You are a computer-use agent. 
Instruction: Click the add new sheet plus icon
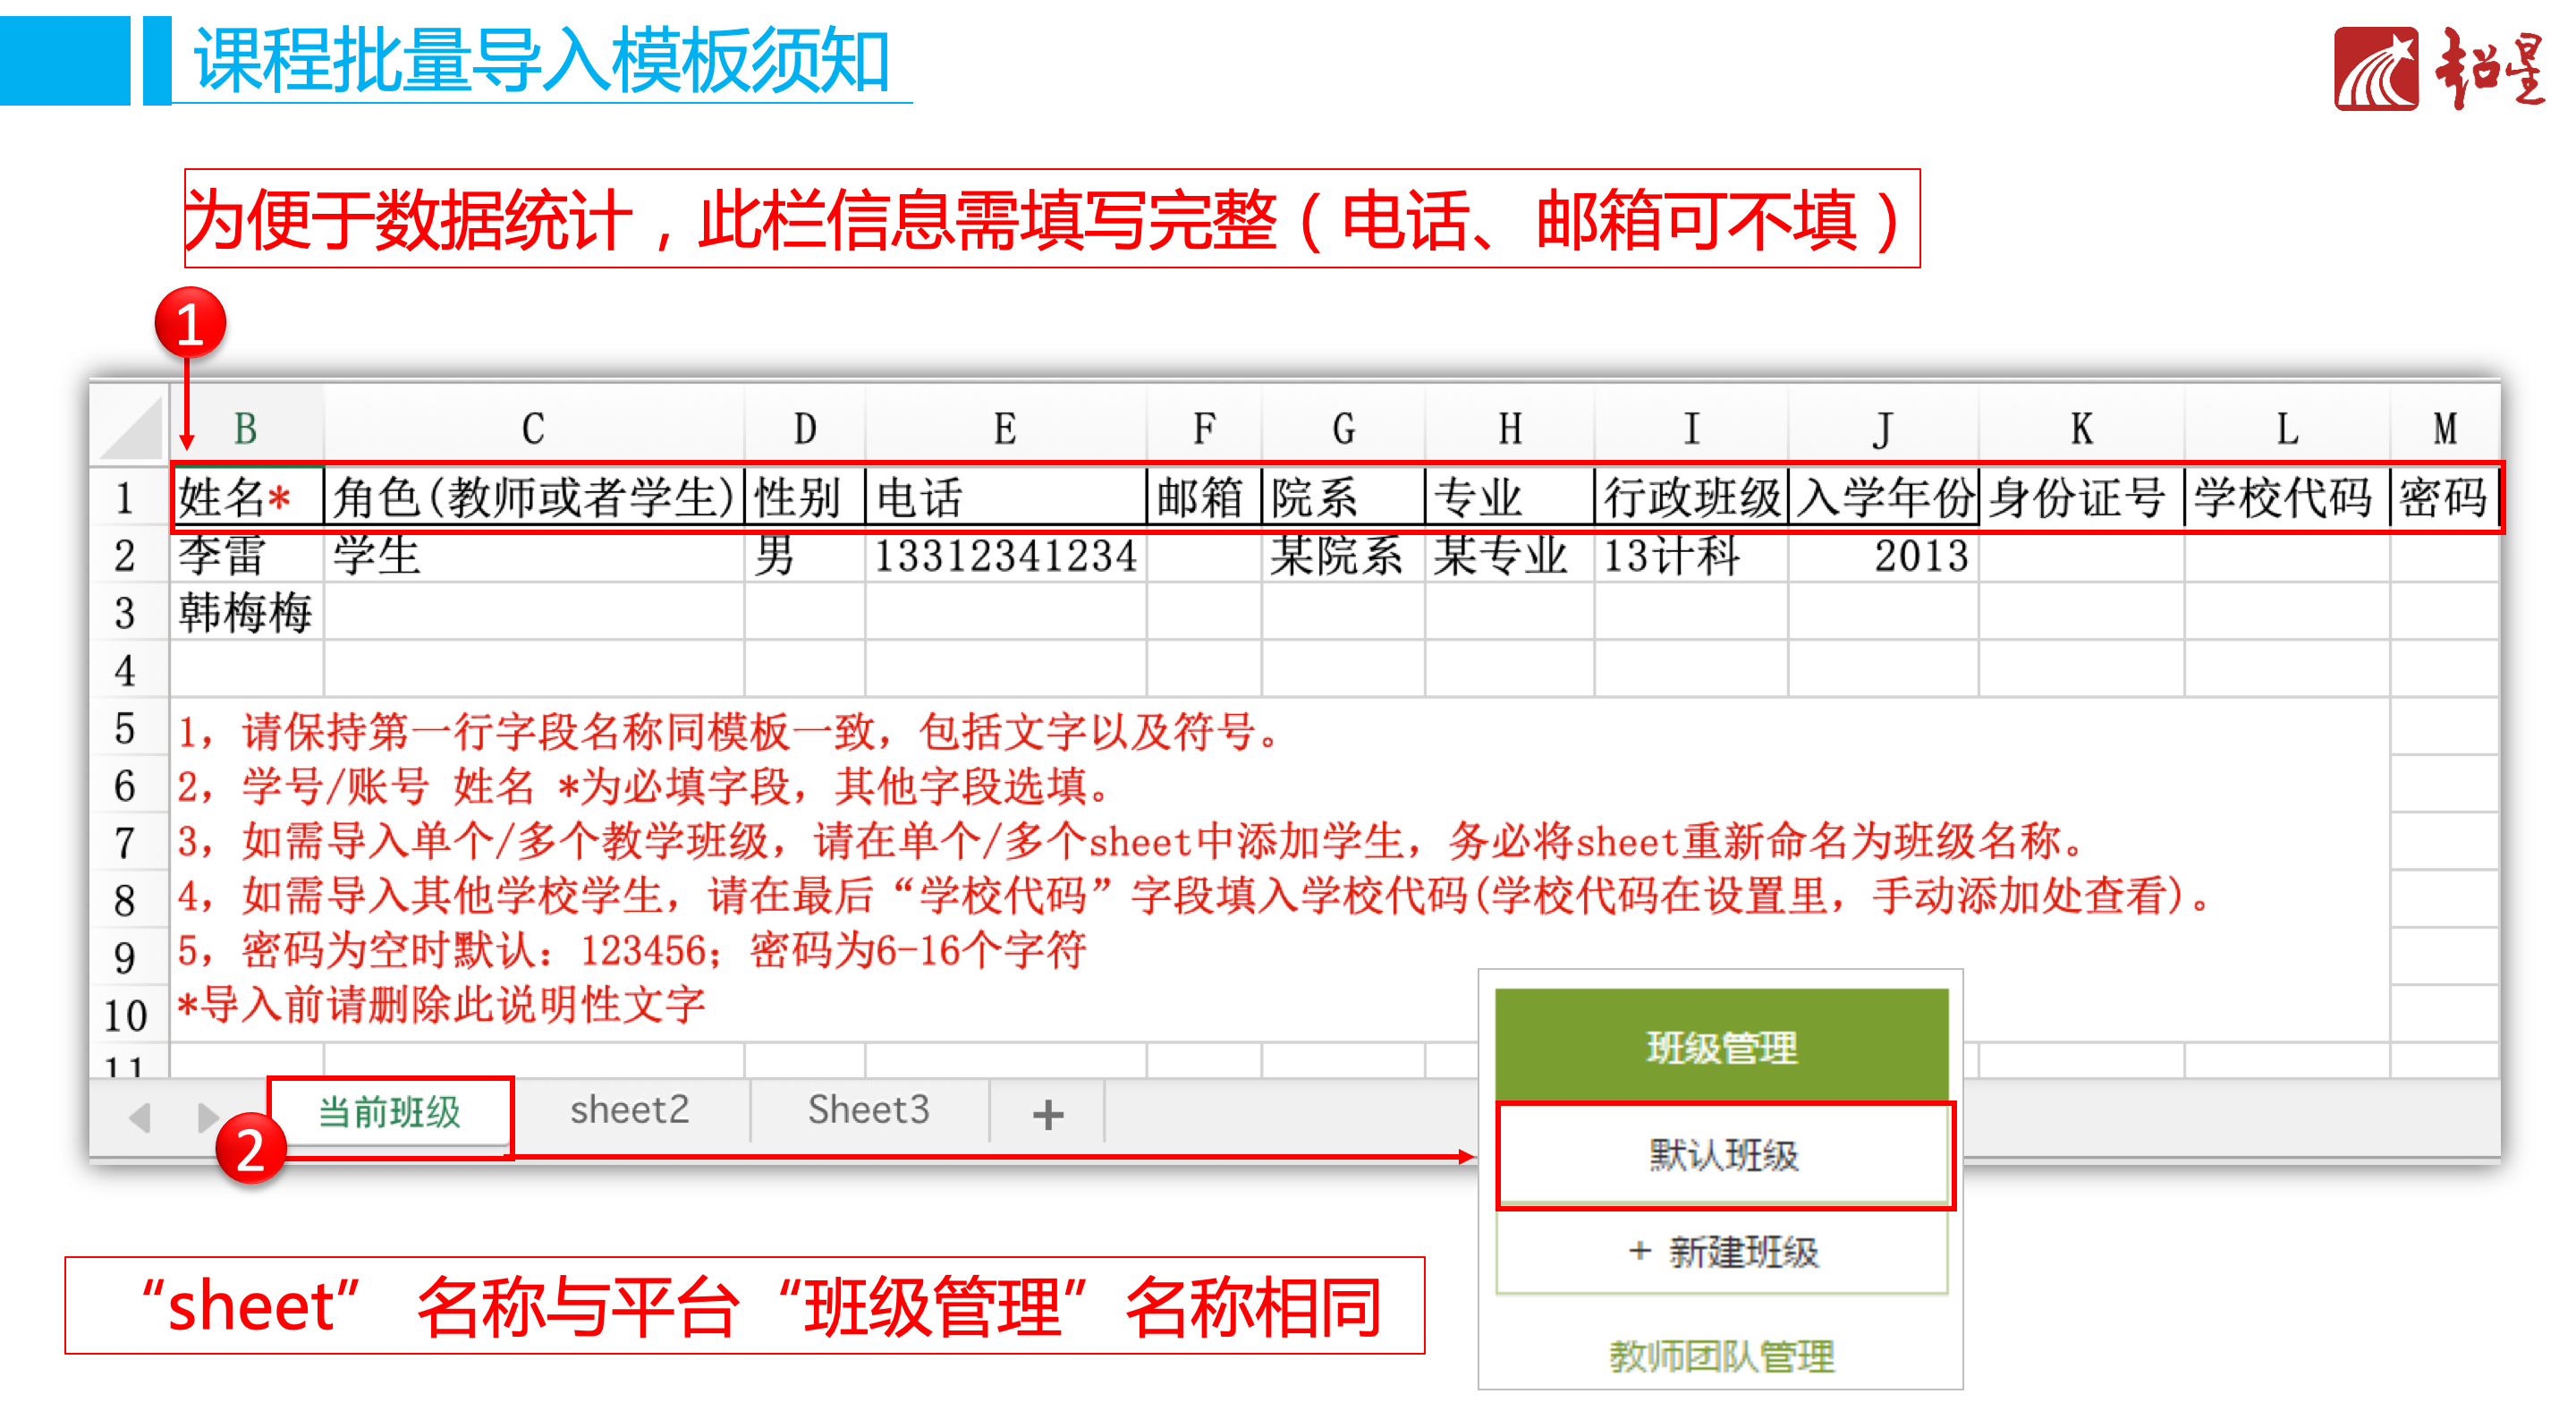pyautogui.click(x=1047, y=1114)
